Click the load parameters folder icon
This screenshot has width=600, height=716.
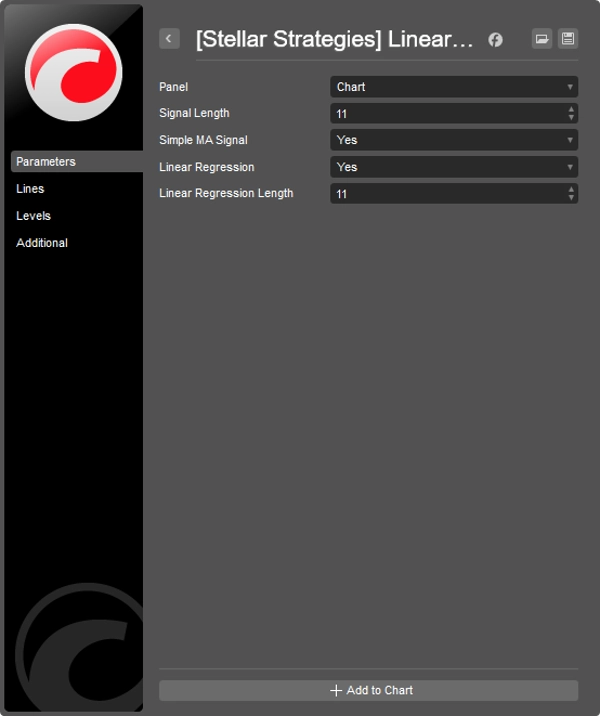click(541, 39)
